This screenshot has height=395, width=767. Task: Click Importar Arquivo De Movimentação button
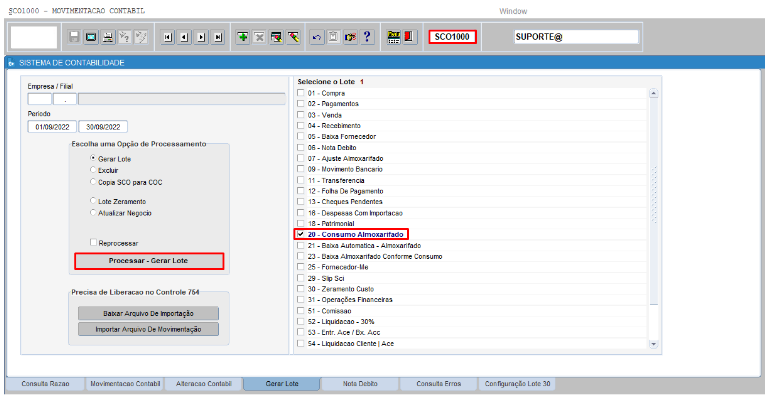click(148, 329)
